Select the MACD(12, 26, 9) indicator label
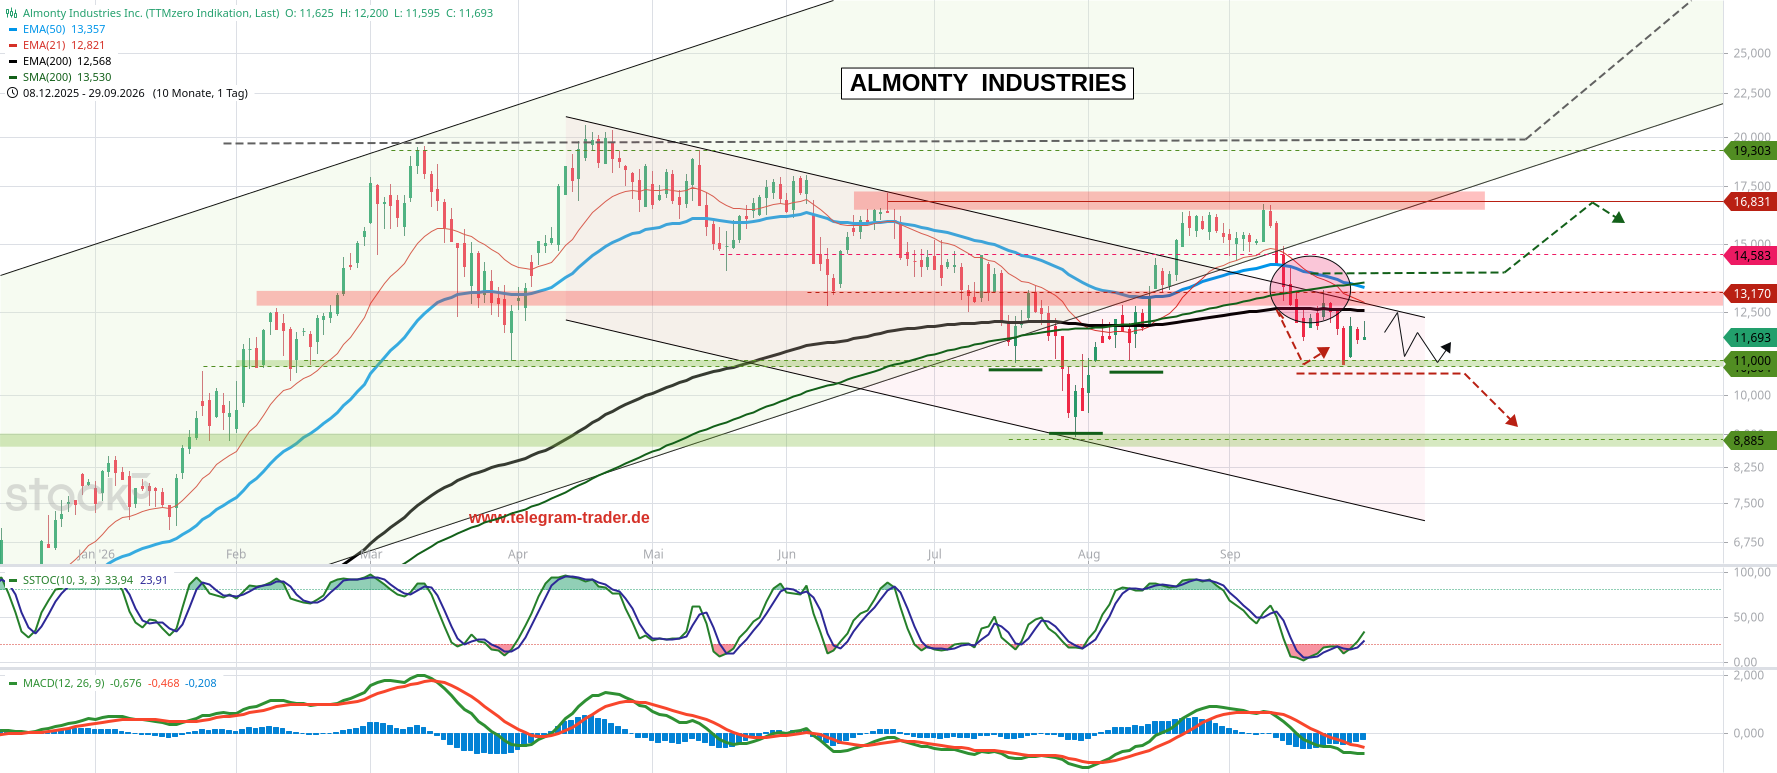Viewport: 1777px width, 773px height. (64, 683)
